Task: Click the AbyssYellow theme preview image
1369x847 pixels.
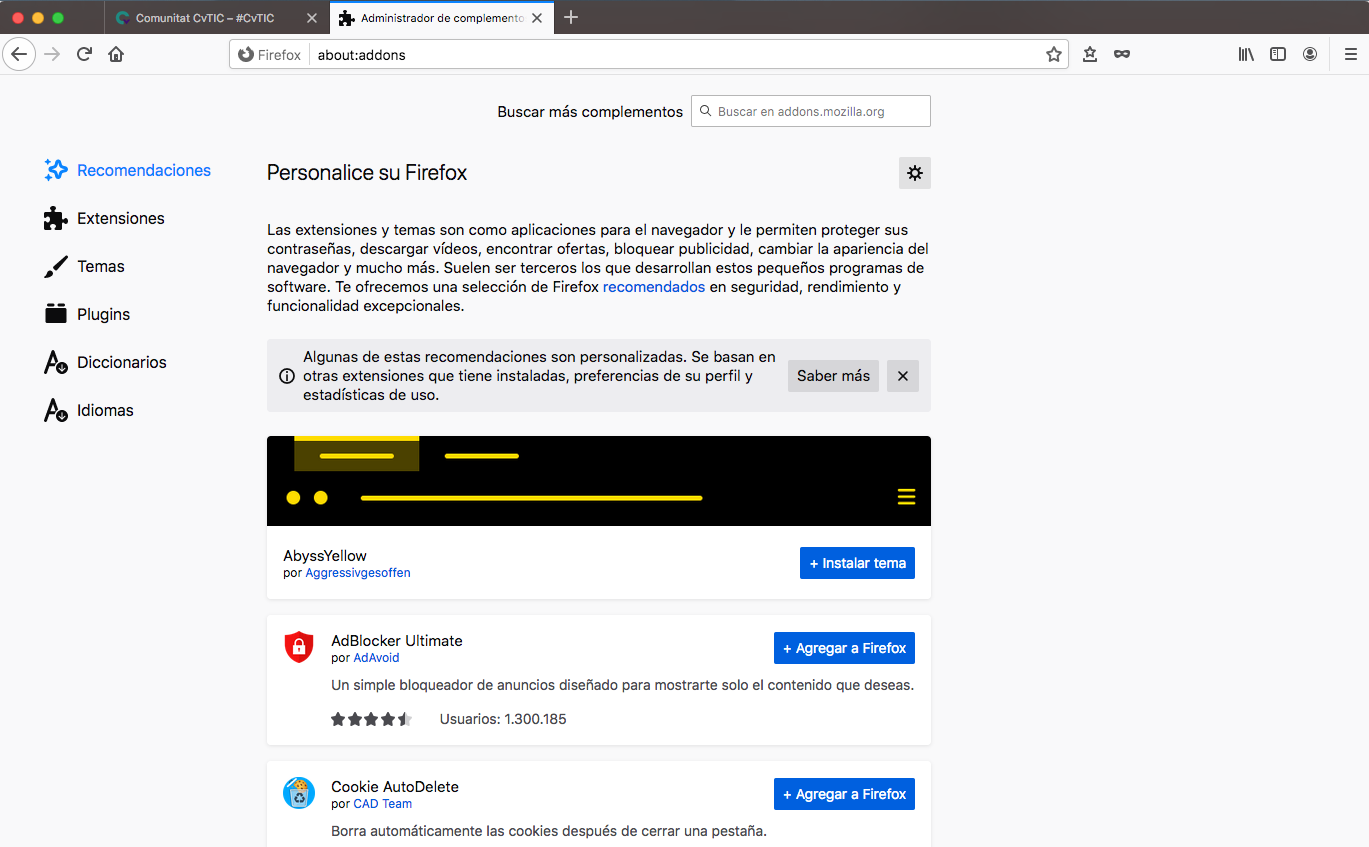Action: pyautogui.click(x=599, y=481)
